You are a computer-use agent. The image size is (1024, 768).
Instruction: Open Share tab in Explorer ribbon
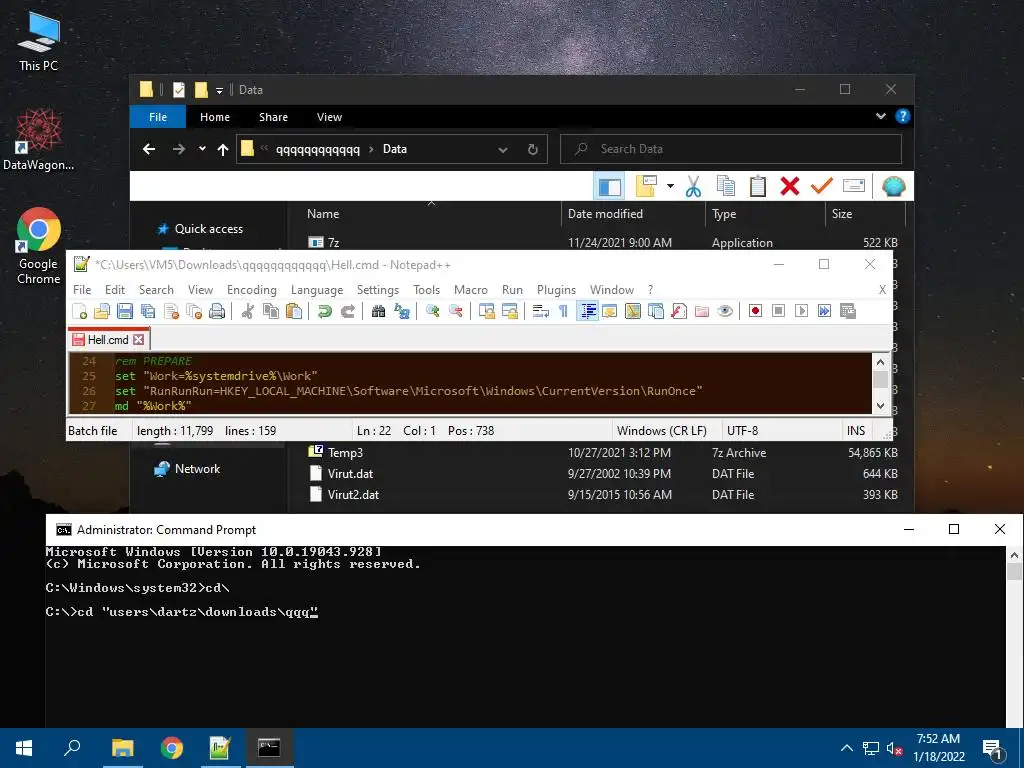[x=273, y=117]
